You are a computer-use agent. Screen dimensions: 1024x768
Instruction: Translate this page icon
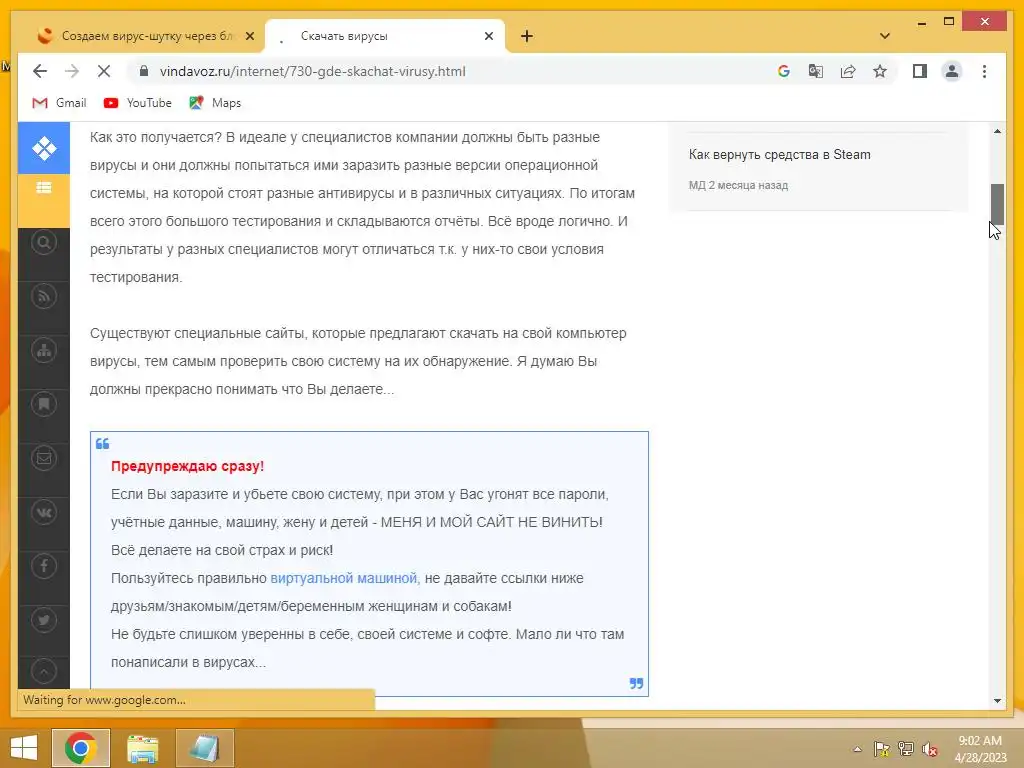(x=816, y=71)
